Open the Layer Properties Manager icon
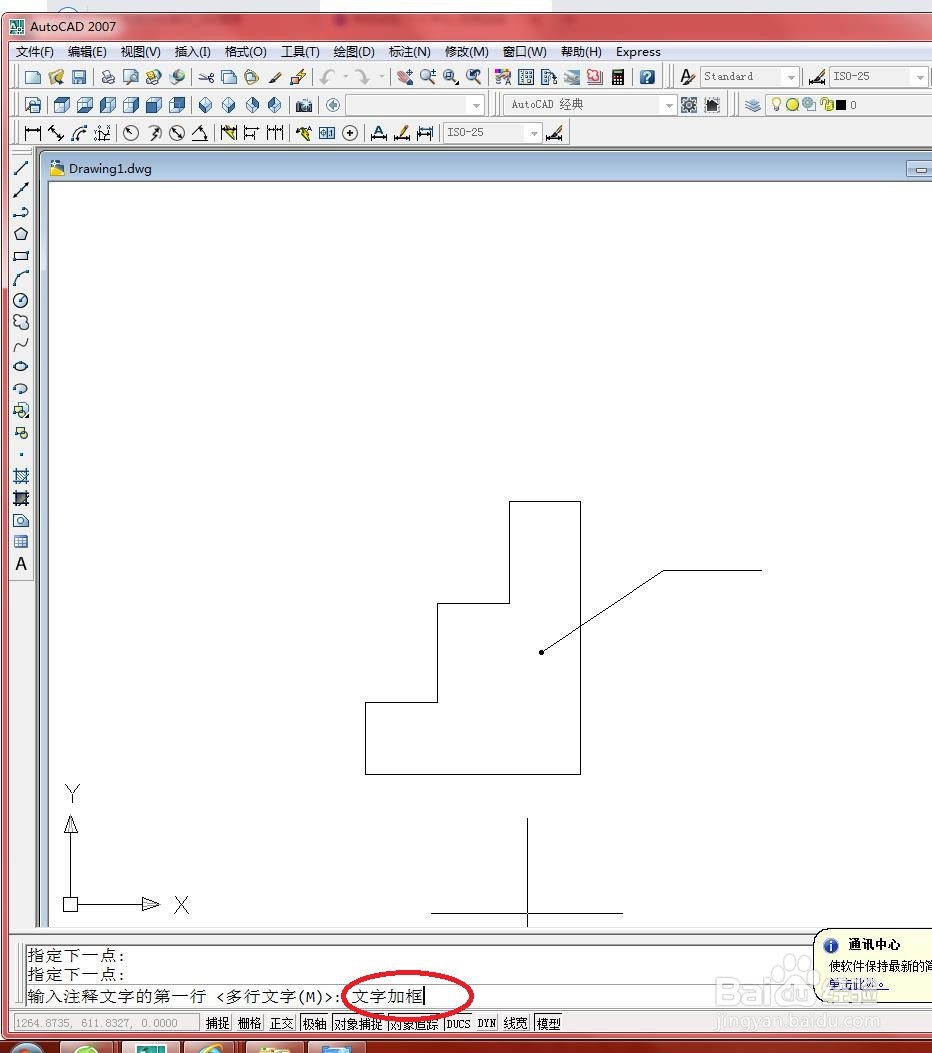This screenshot has height=1053, width=932. (x=753, y=105)
